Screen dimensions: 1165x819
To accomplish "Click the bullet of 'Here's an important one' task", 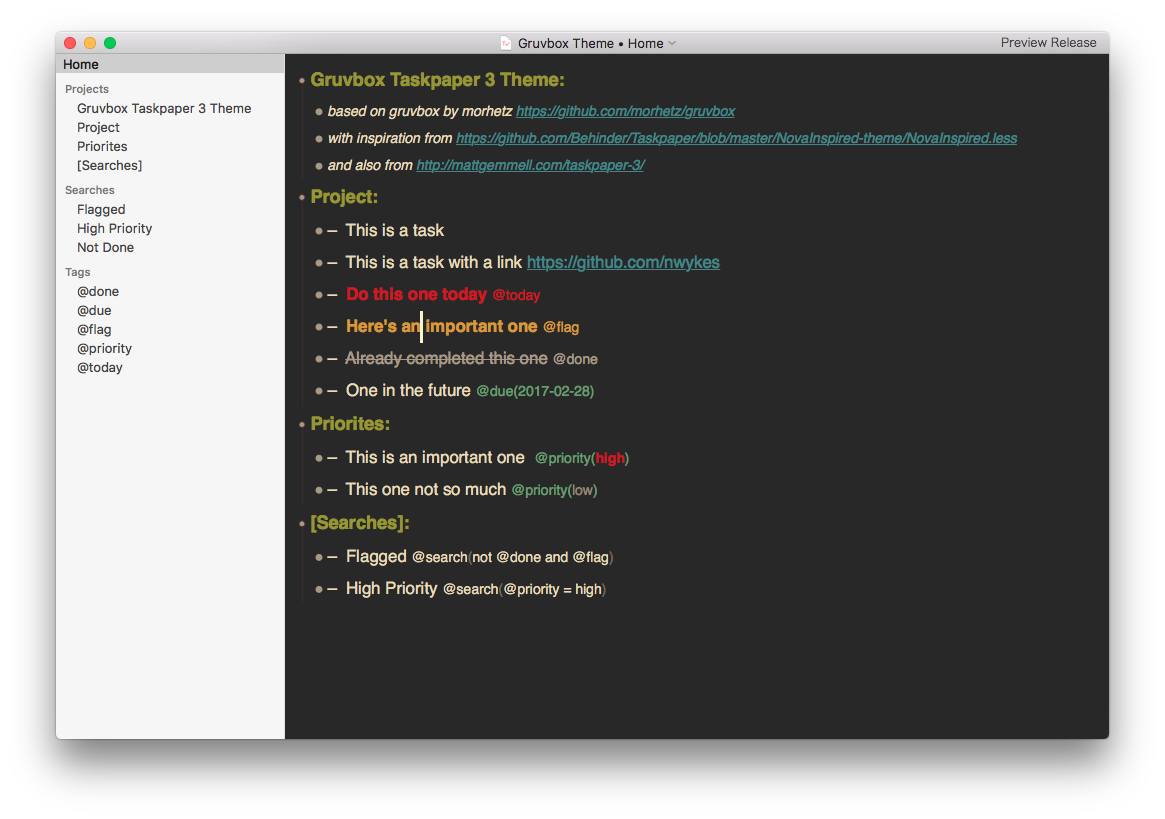I will coord(319,327).
